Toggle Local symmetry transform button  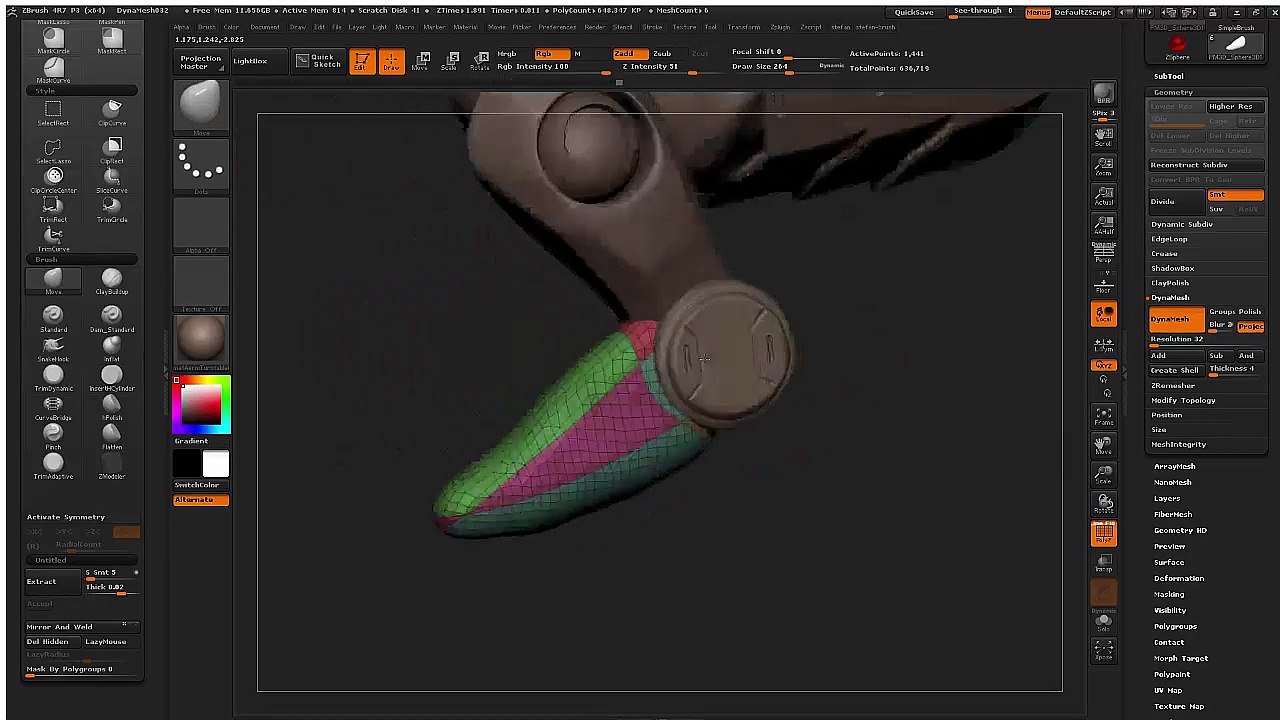click(x=1103, y=314)
